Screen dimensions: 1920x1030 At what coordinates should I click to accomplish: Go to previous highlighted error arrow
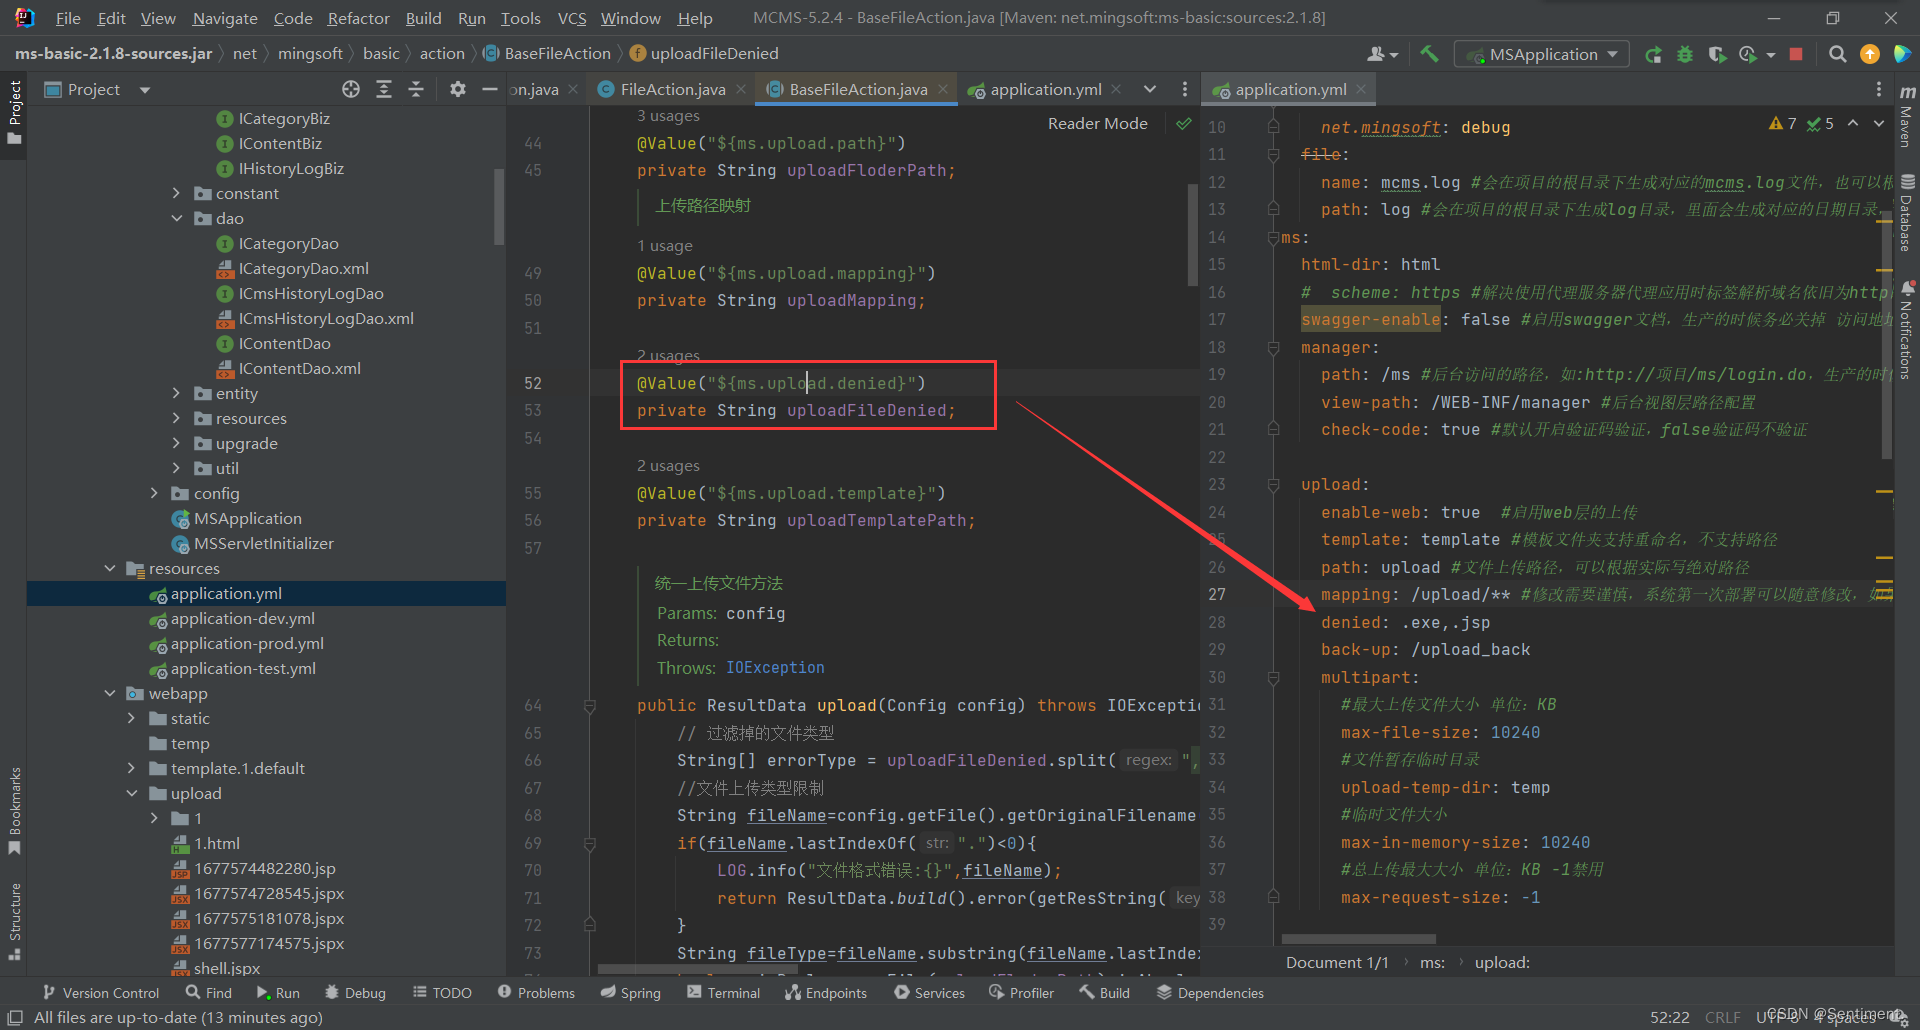tap(1853, 123)
